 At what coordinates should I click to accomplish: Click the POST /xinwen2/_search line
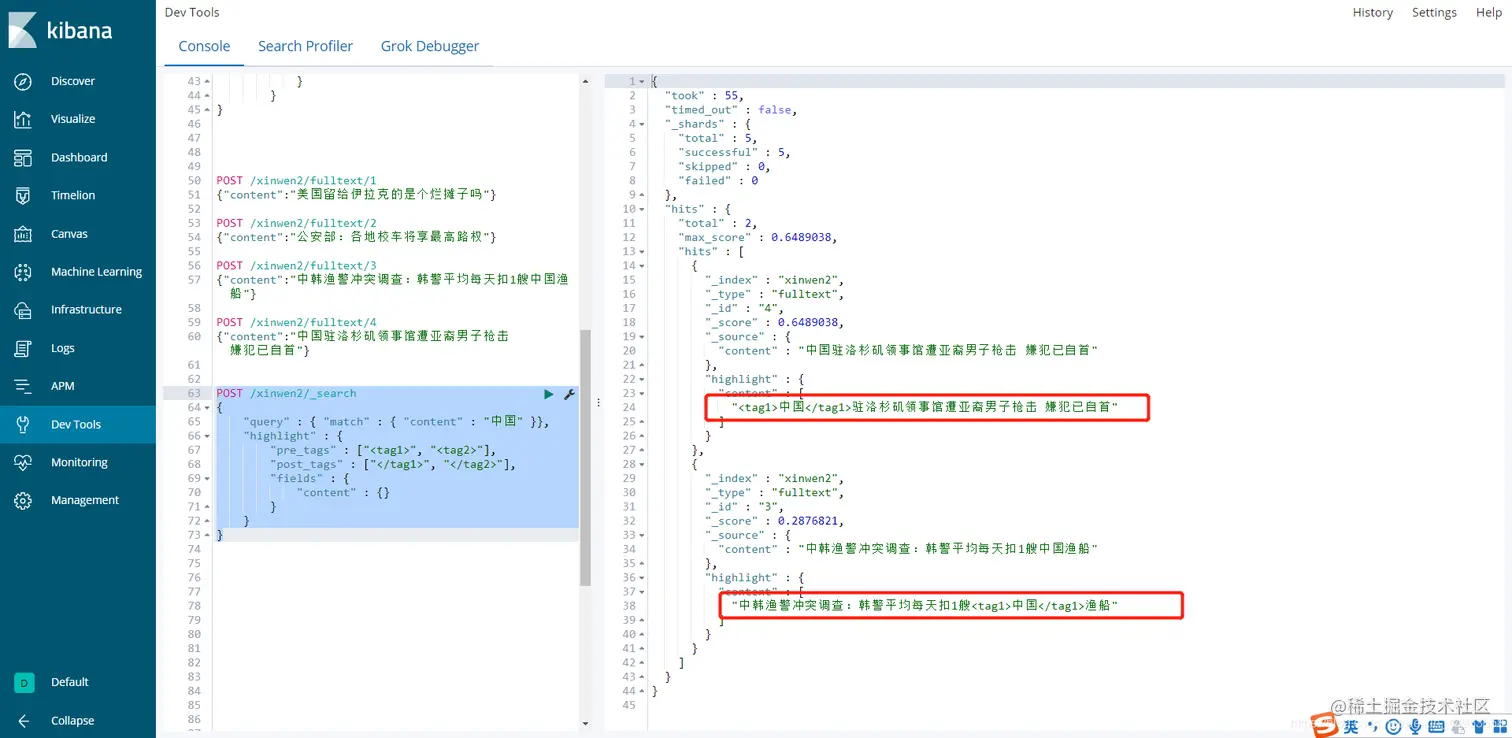coord(286,394)
